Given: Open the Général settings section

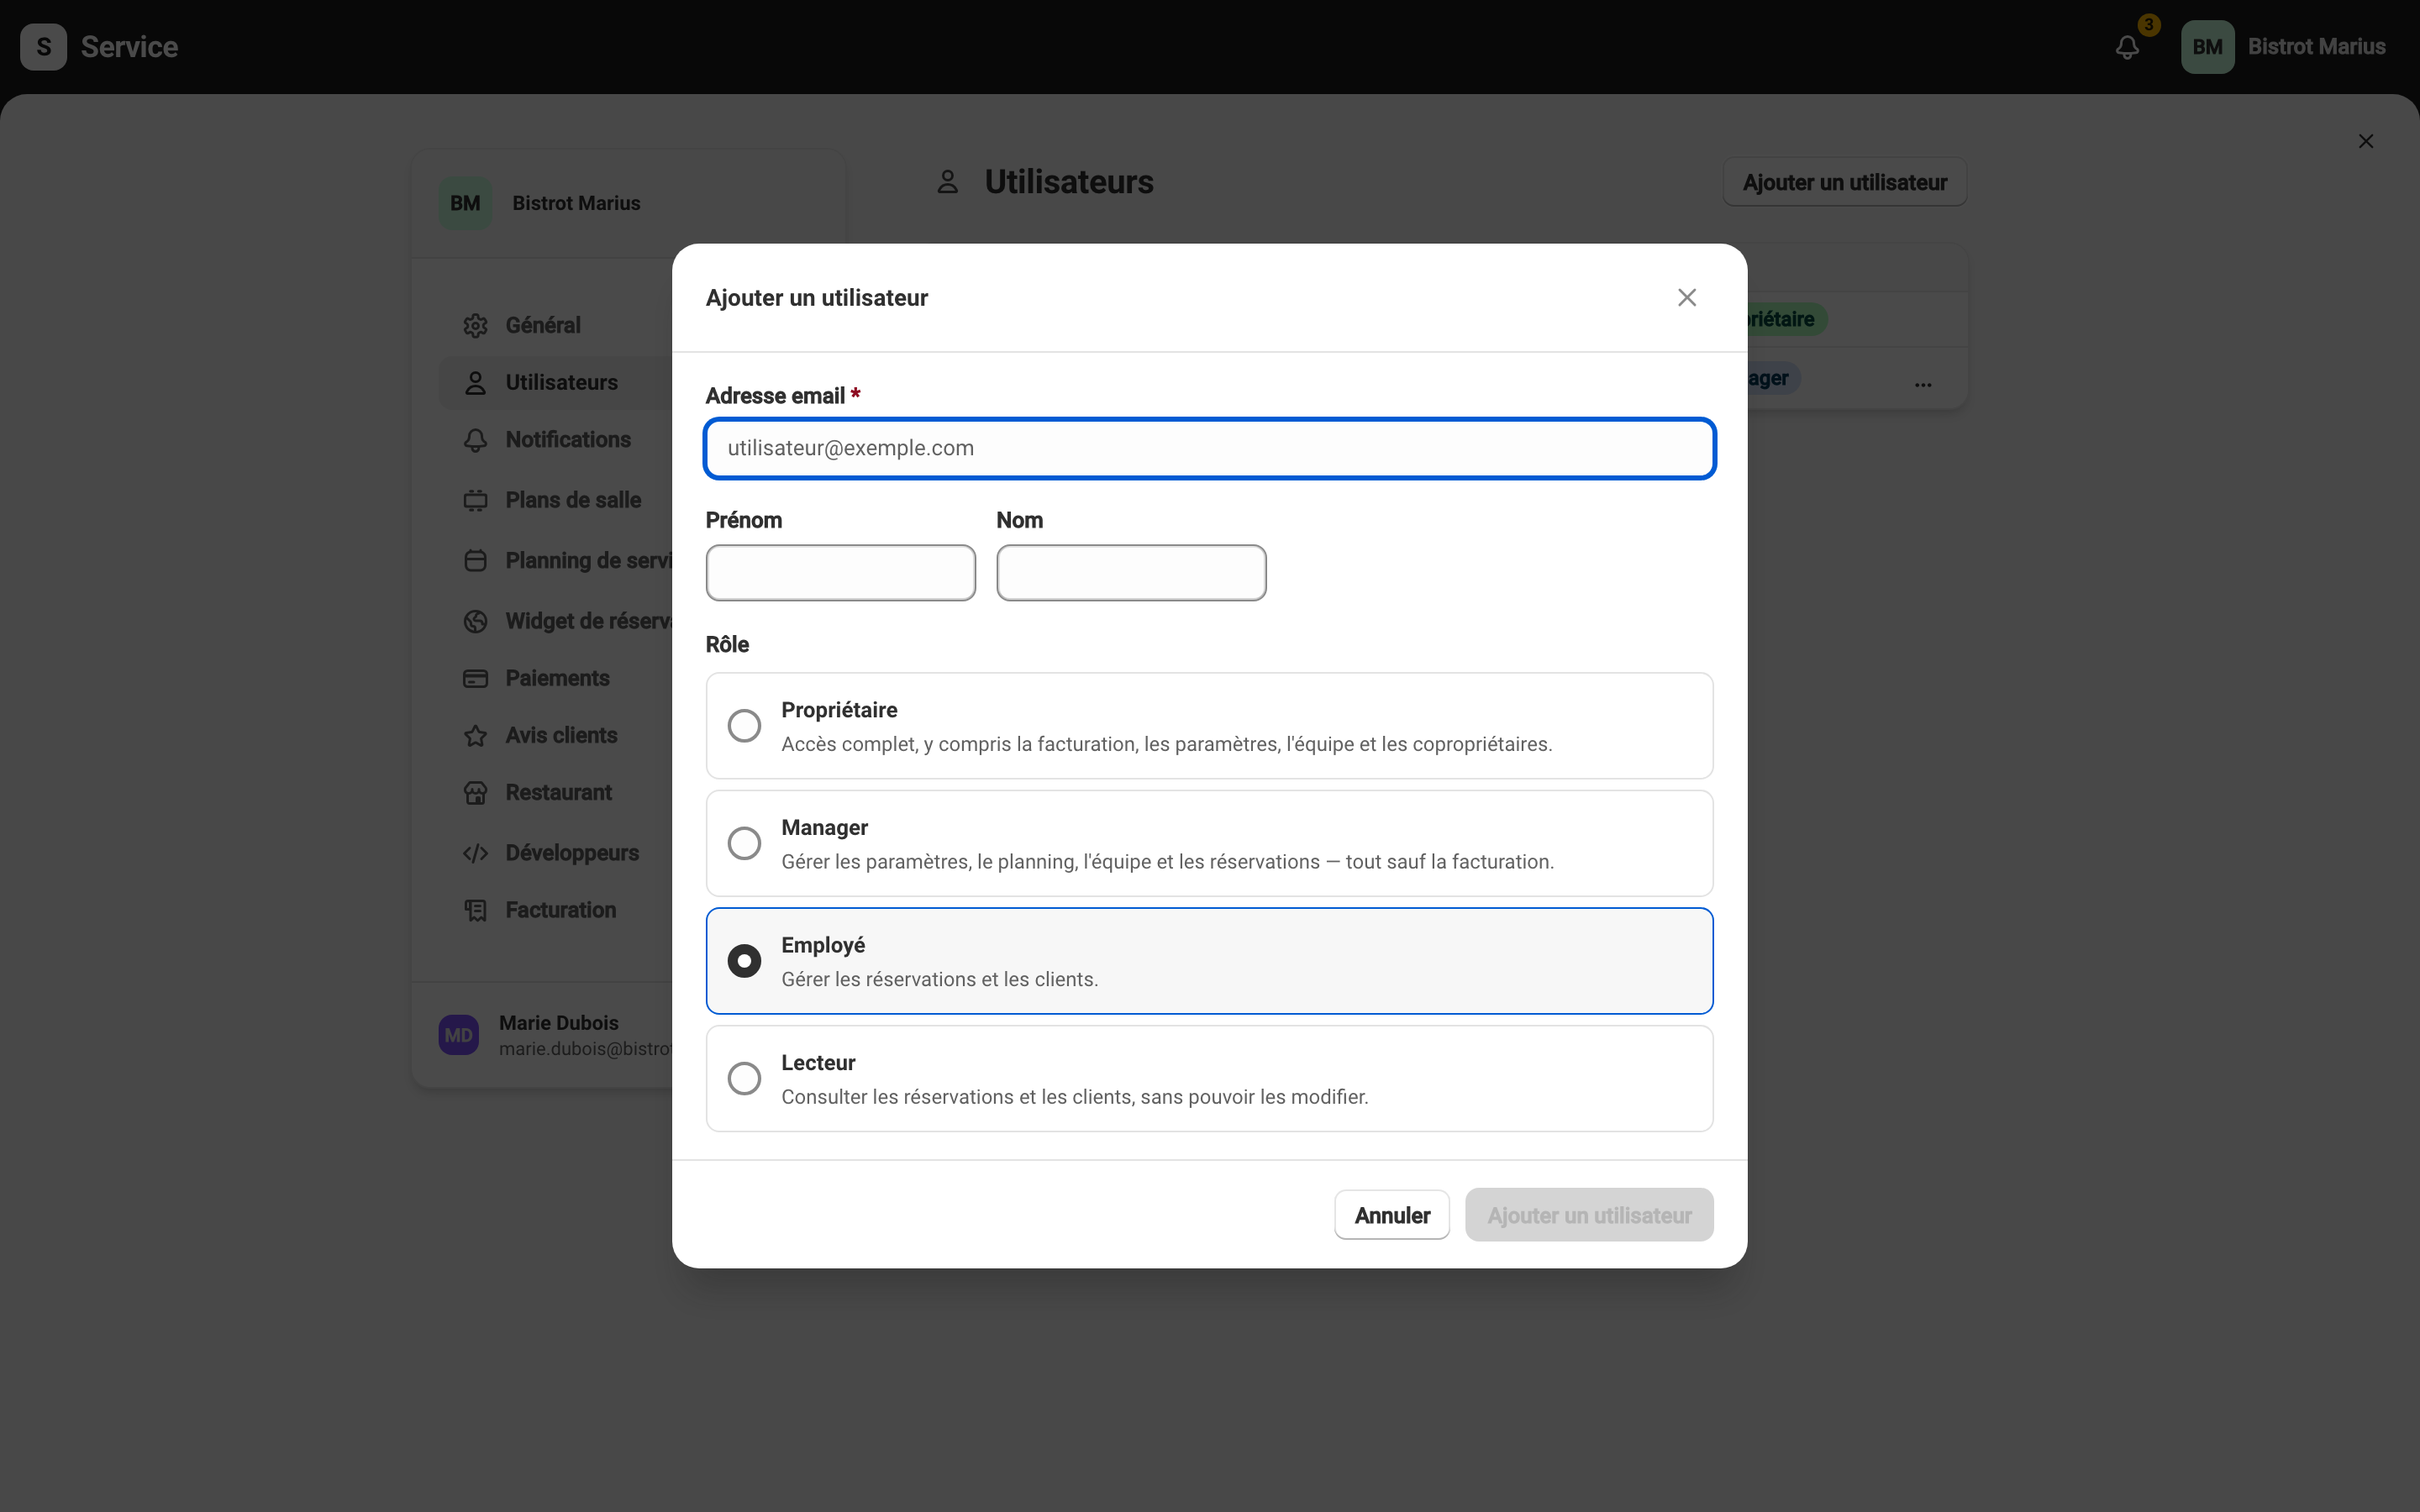Looking at the screenshot, I should (543, 326).
